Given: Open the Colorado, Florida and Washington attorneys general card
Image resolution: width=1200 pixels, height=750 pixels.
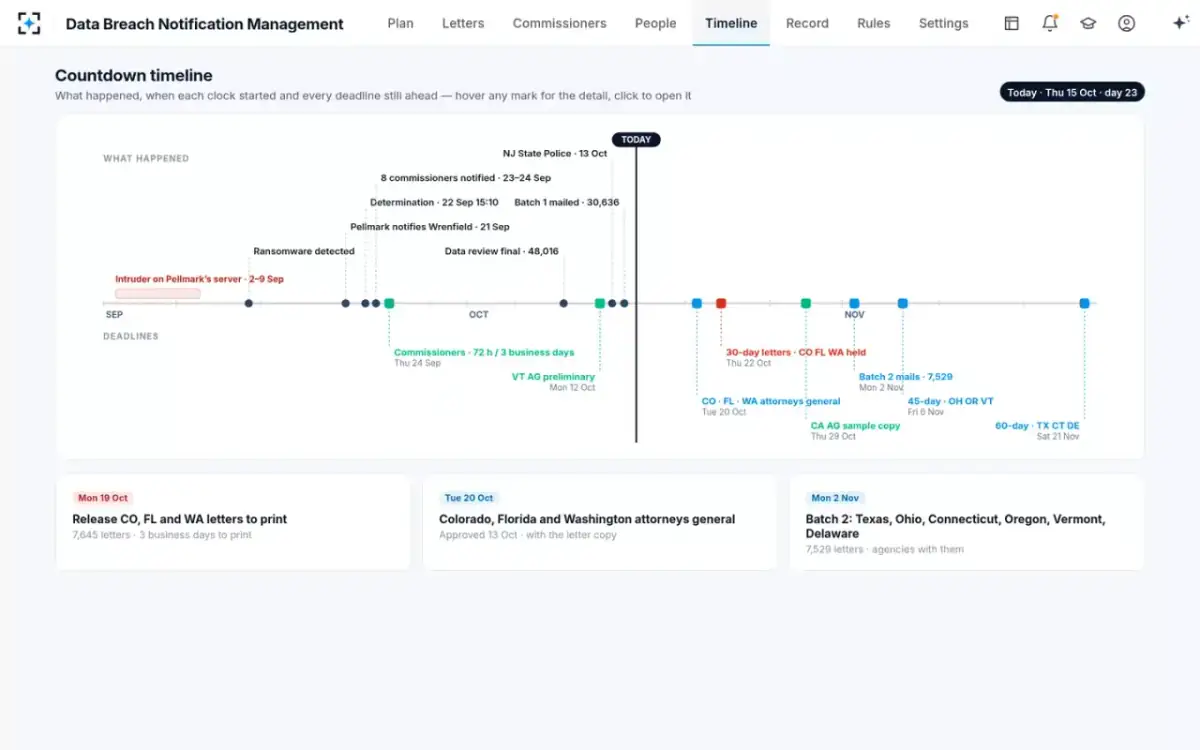Looking at the screenshot, I should click(x=600, y=522).
